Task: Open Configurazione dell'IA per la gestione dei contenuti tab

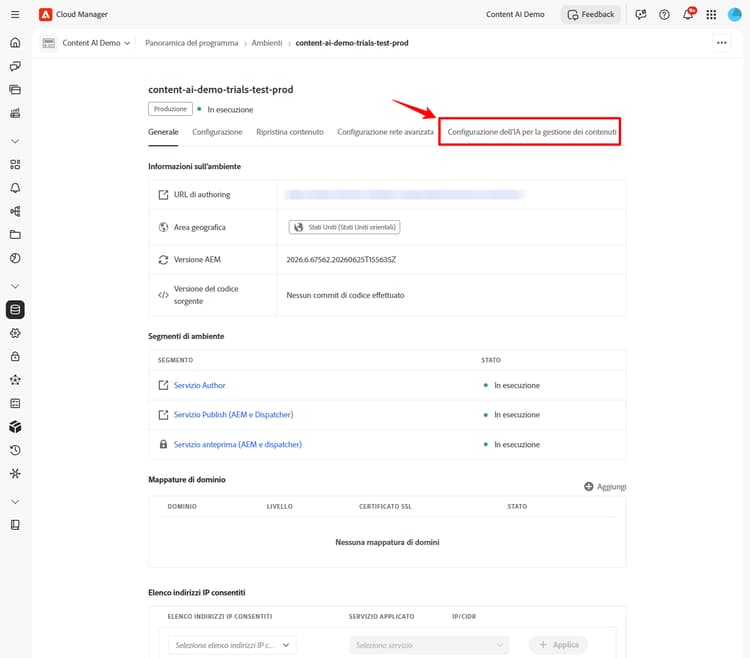Action: [532, 132]
